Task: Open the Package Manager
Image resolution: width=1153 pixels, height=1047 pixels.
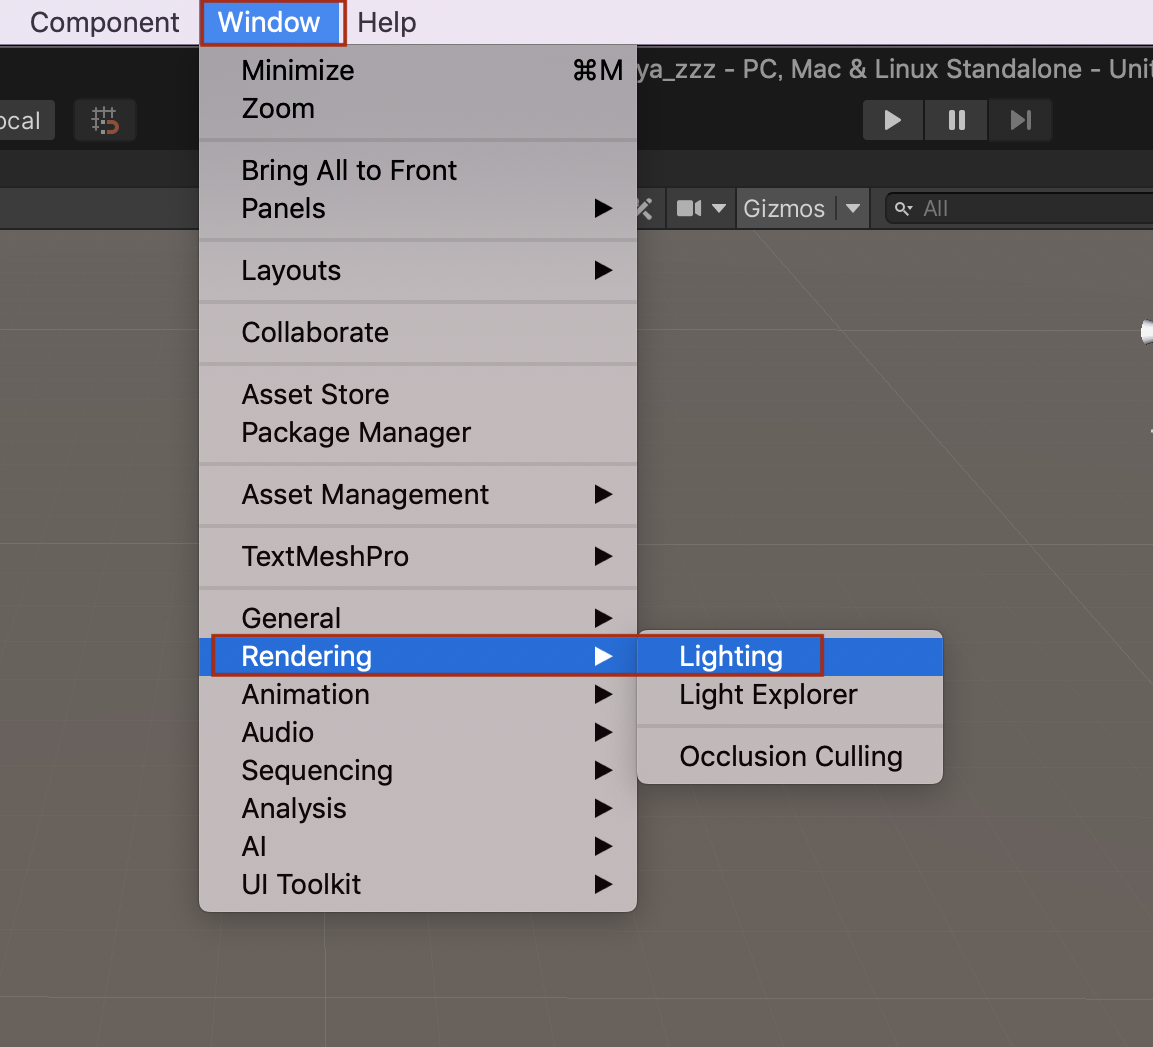Action: 355,432
